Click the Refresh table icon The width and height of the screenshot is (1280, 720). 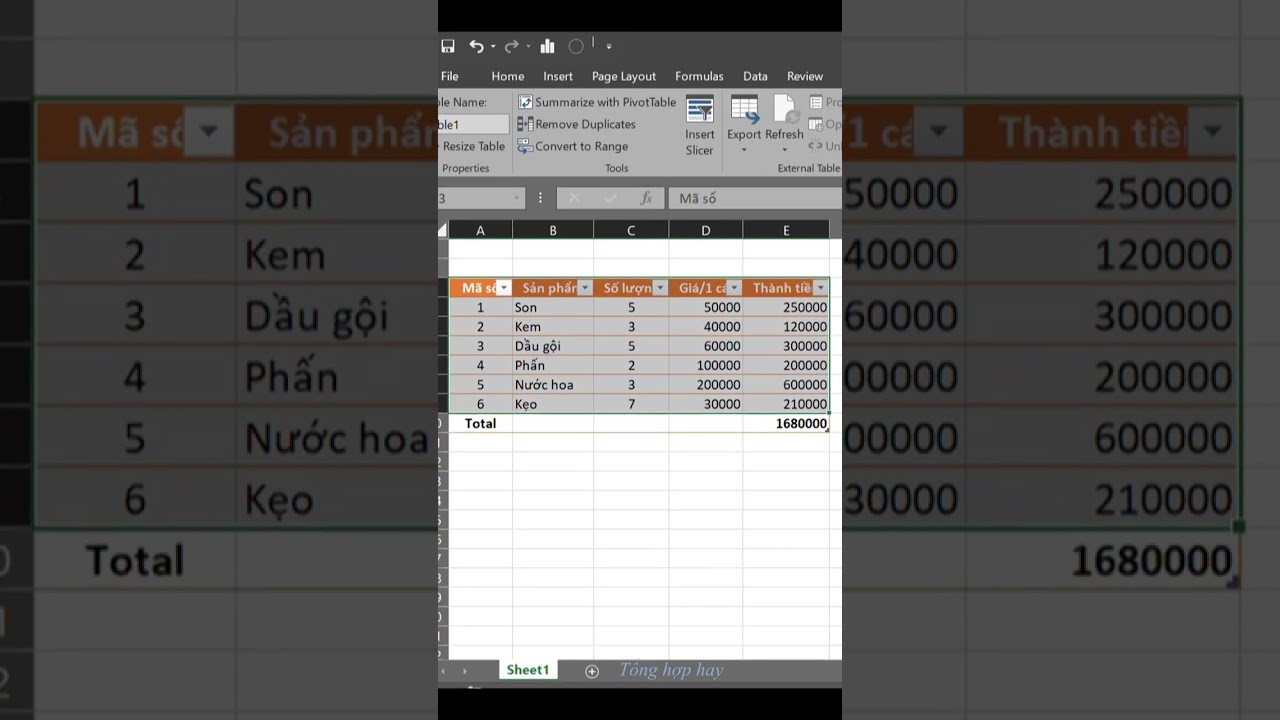(x=785, y=109)
